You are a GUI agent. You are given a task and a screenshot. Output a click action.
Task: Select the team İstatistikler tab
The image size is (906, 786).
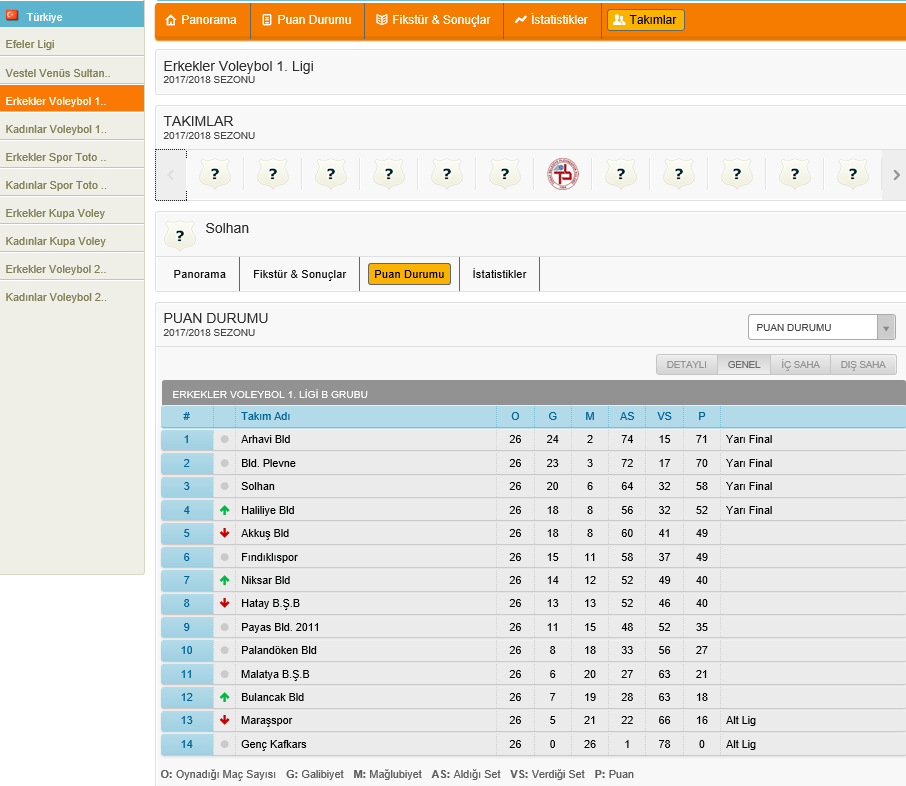click(499, 274)
